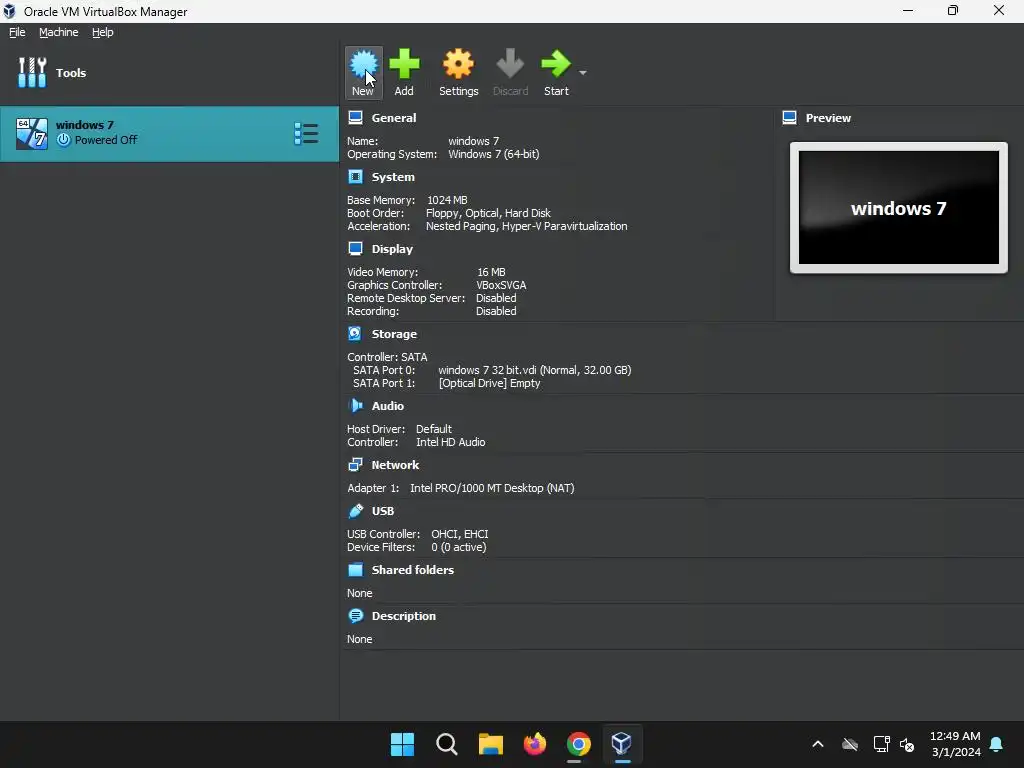Open the Shared folders section heading
1024x768 pixels.
pos(413,570)
